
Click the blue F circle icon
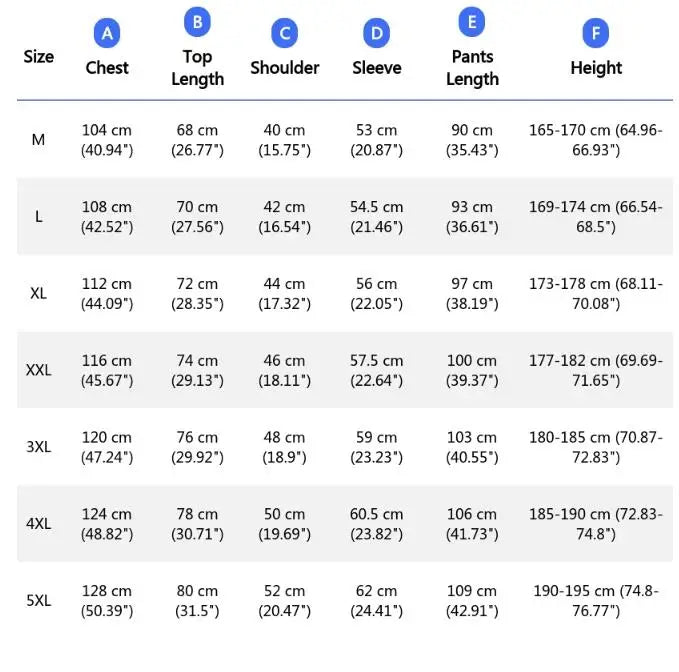[x=596, y=33]
